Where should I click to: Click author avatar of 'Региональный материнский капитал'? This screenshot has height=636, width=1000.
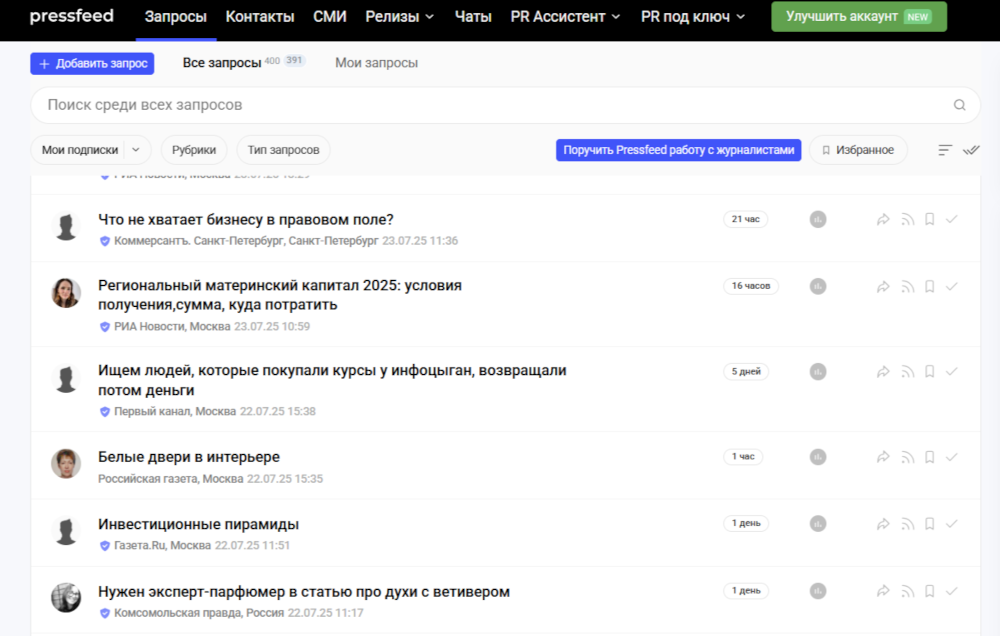(x=66, y=293)
